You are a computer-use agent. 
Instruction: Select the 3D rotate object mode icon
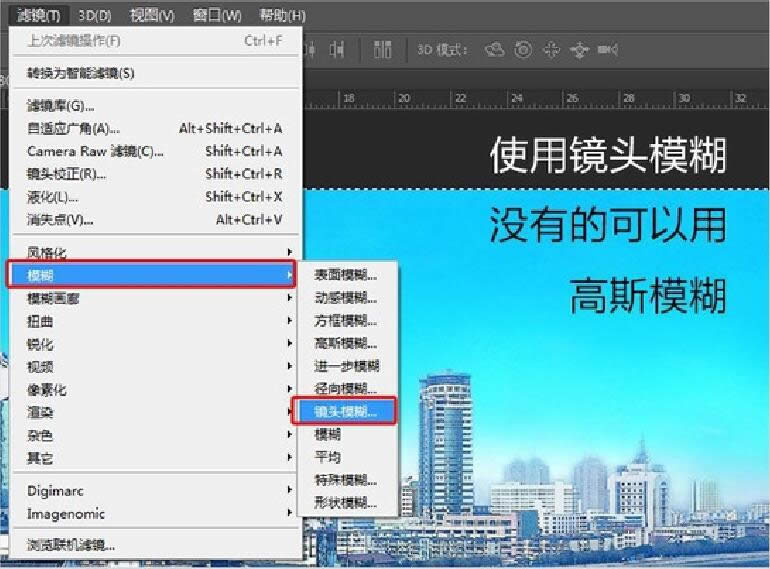click(493, 50)
